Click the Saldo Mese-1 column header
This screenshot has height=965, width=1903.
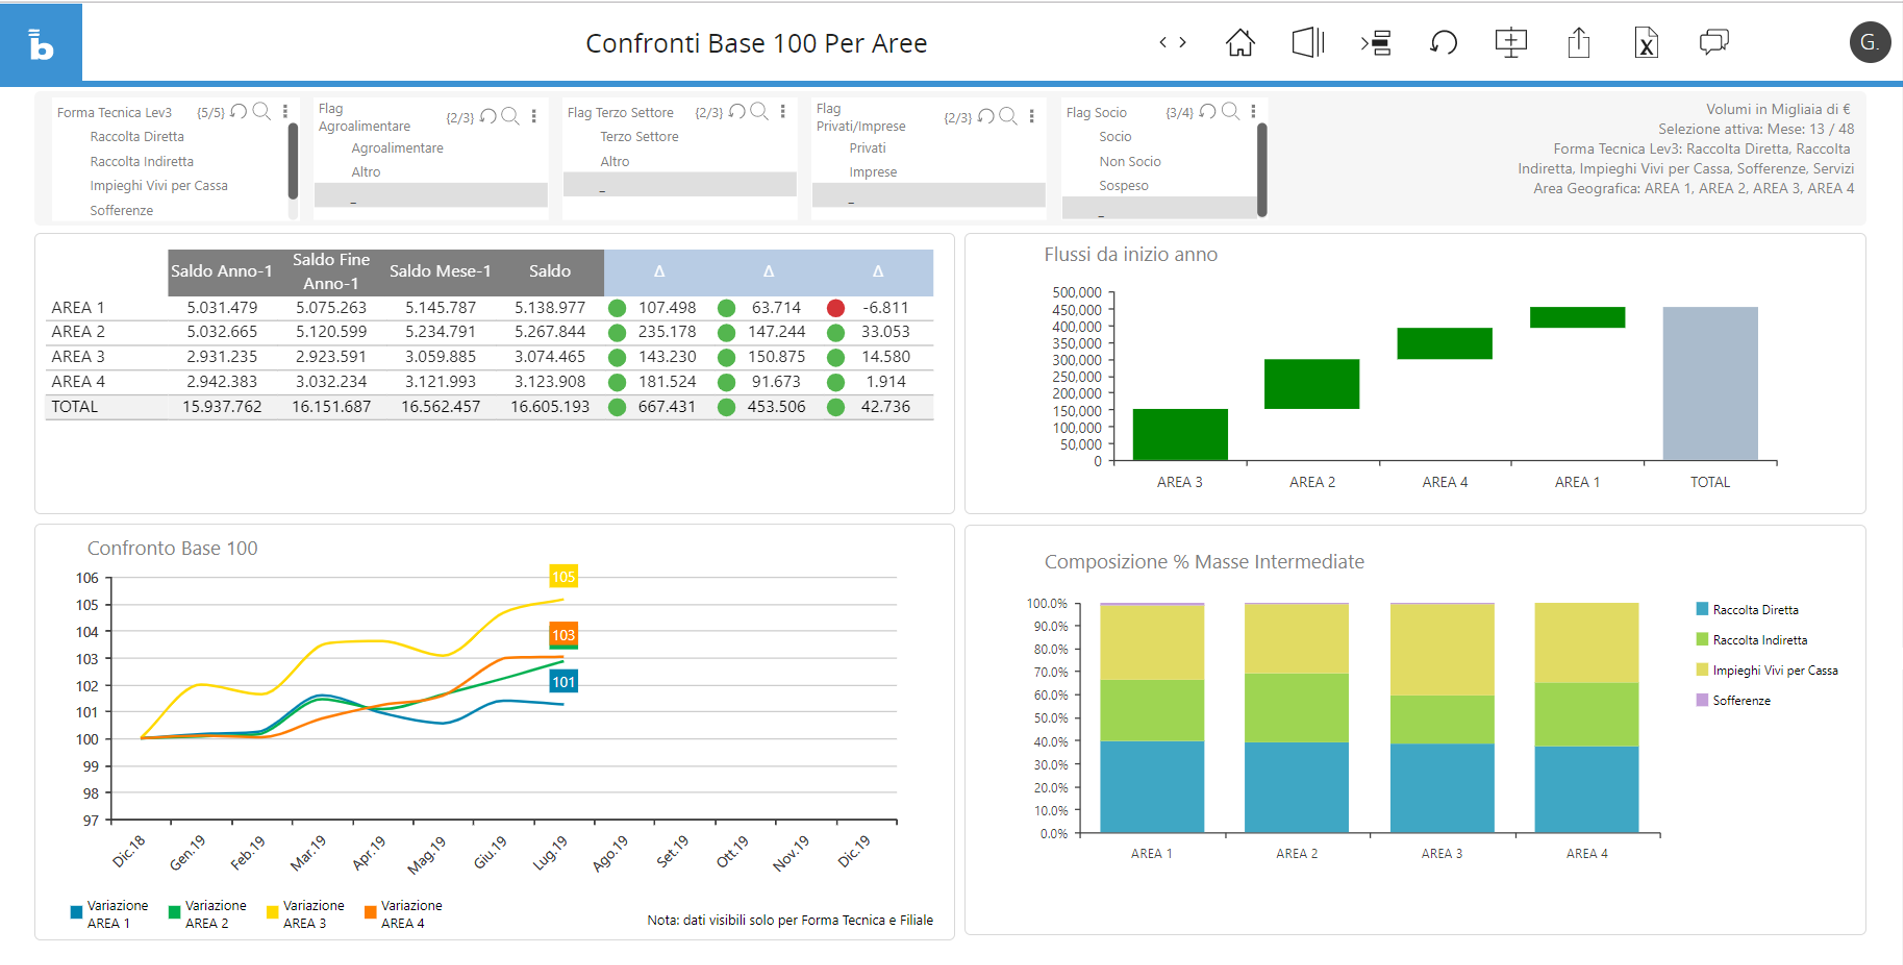tap(440, 272)
